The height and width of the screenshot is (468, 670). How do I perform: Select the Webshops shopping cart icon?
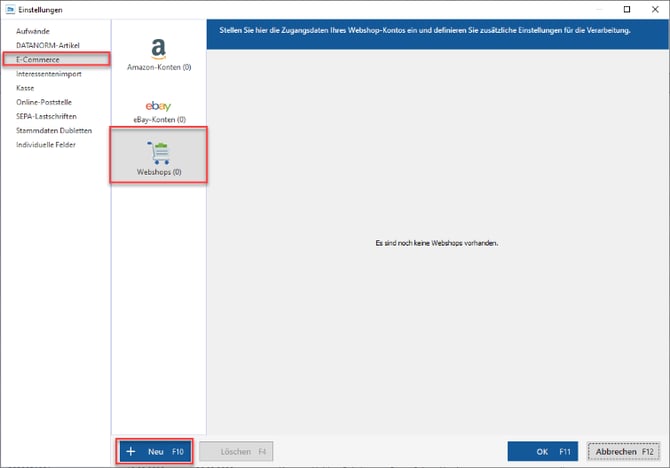[159, 153]
